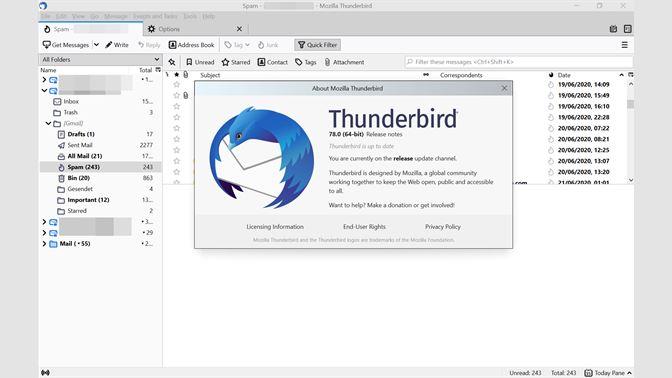This screenshot has height=378, width=672.
Task: Open the Address Book
Action: (191, 45)
